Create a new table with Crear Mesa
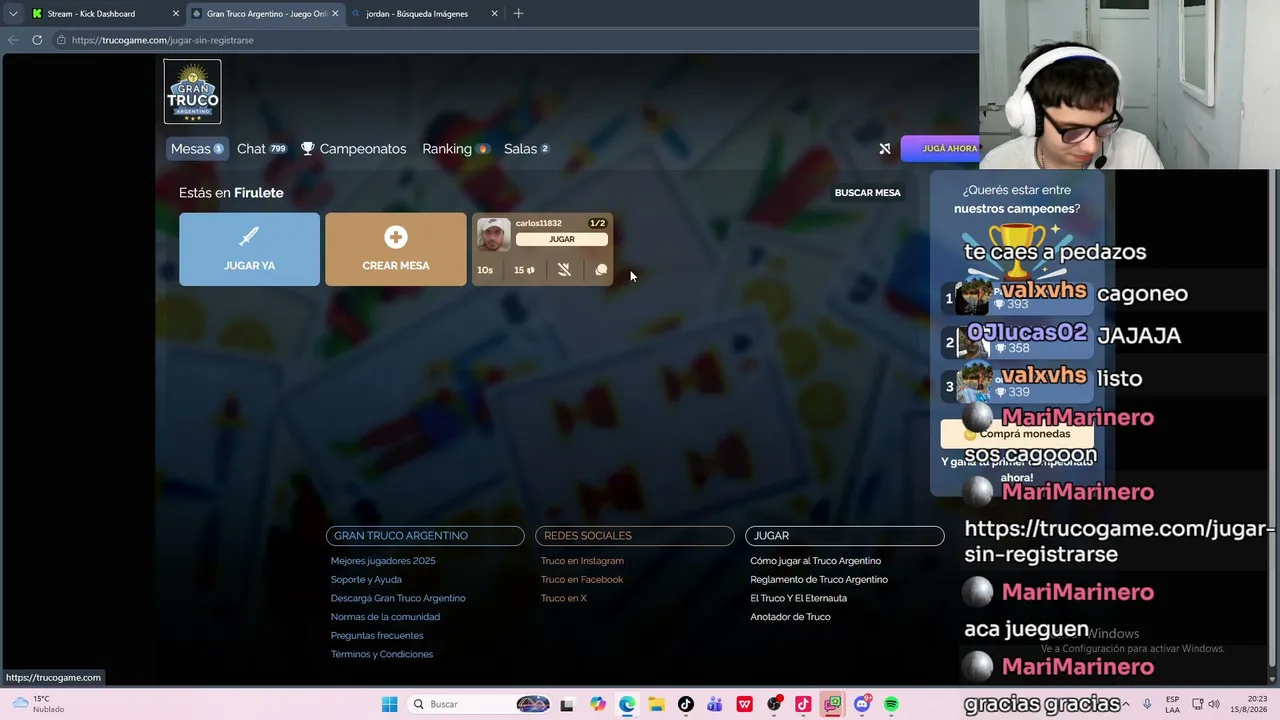1280x720 pixels. click(x=396, y=249)
